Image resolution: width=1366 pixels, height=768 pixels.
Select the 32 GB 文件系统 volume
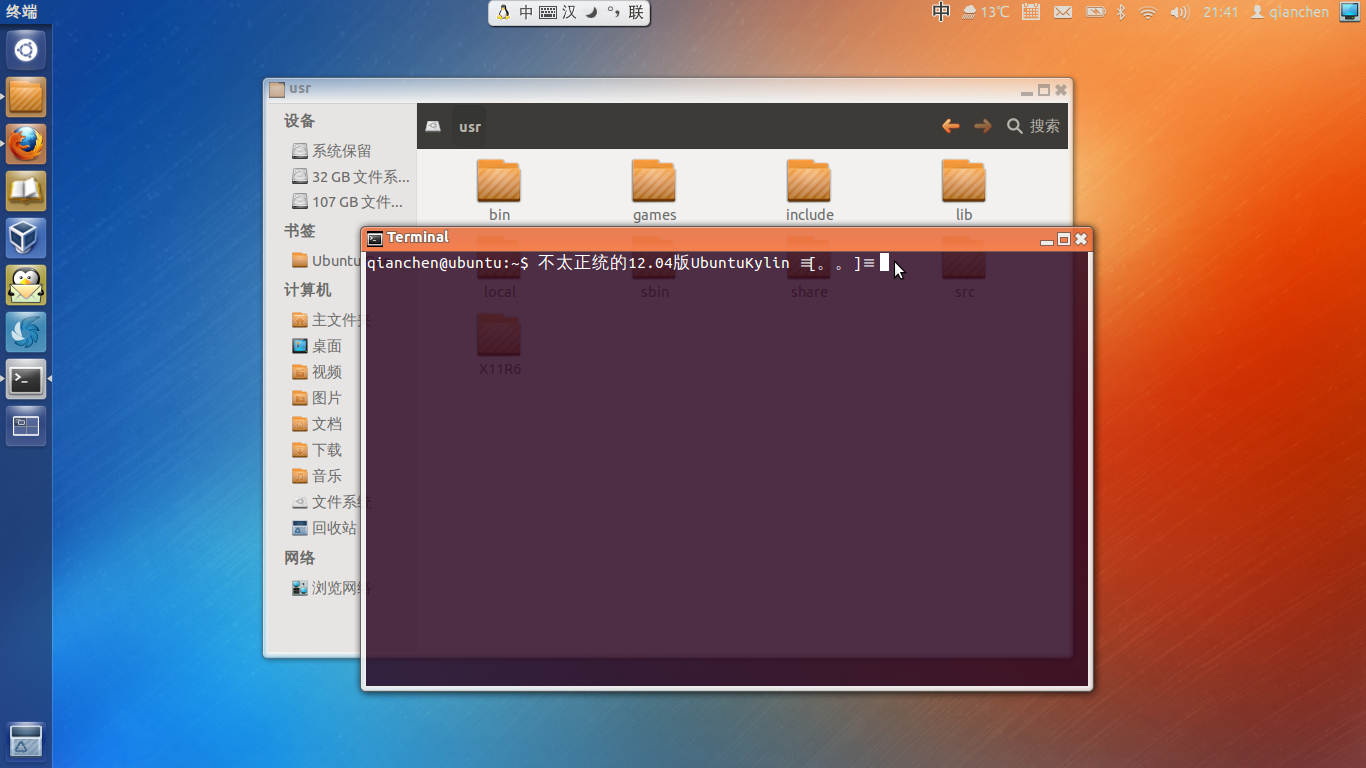(x=350, y=177)
